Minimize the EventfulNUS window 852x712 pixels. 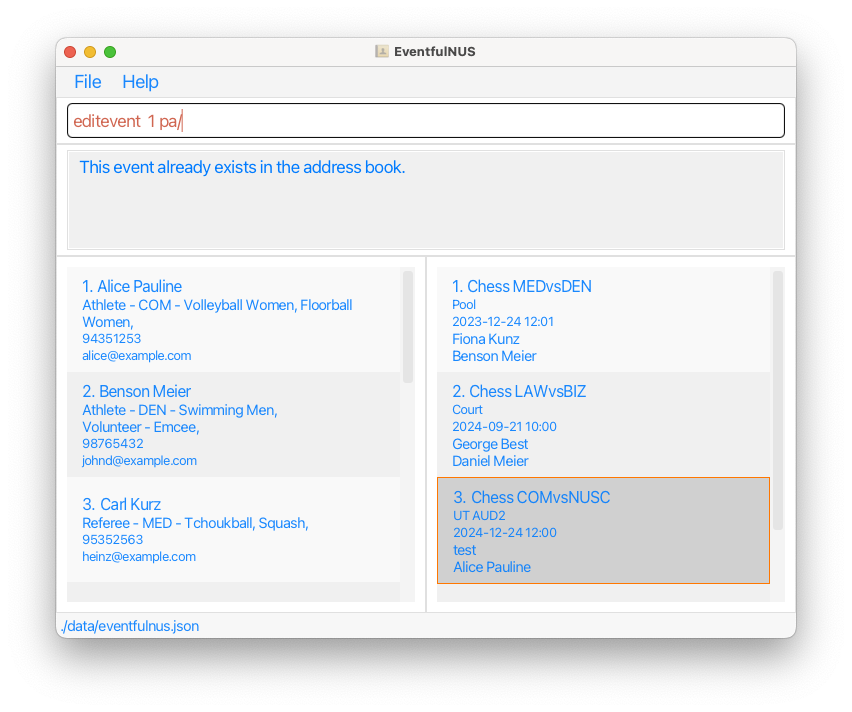(90, 52)
